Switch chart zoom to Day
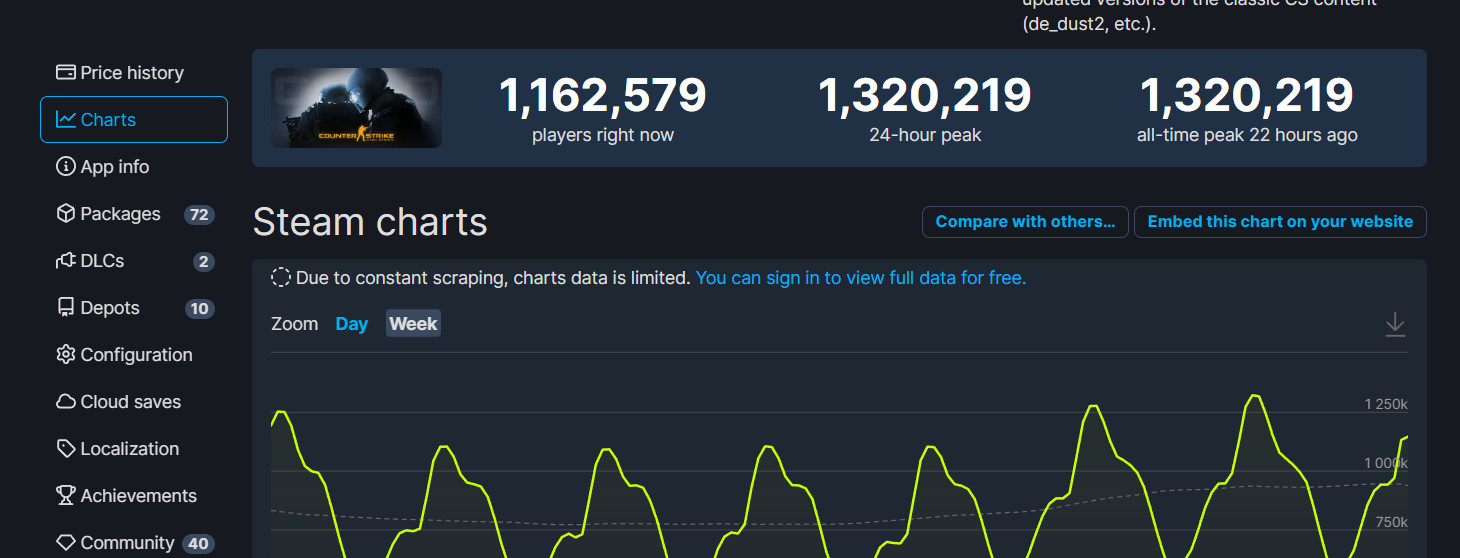 pyautogui.click(x=351, y=324)
